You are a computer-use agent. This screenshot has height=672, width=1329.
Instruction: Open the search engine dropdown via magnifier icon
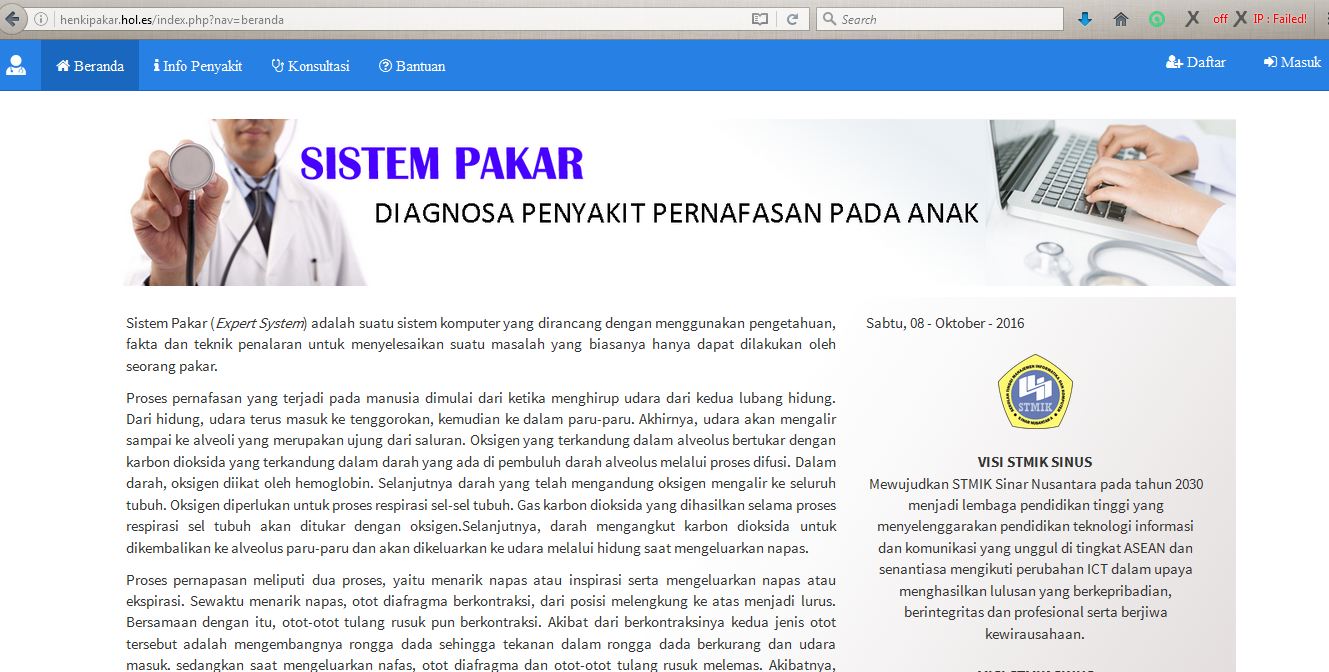tap(827, 18)
